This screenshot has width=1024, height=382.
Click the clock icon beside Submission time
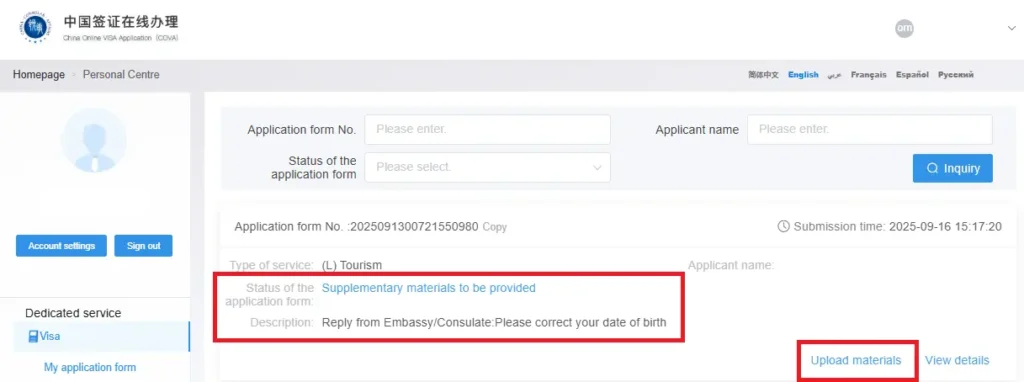(x=784, y=227)
